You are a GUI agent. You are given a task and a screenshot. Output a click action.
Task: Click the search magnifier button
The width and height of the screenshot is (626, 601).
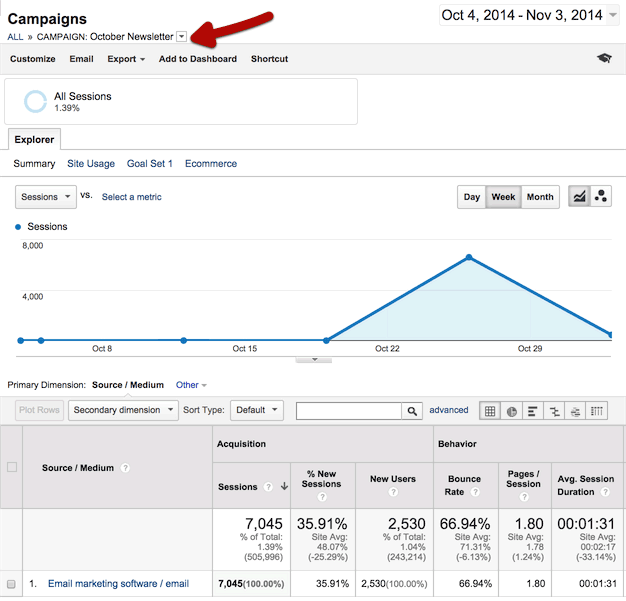click(412, 410)
